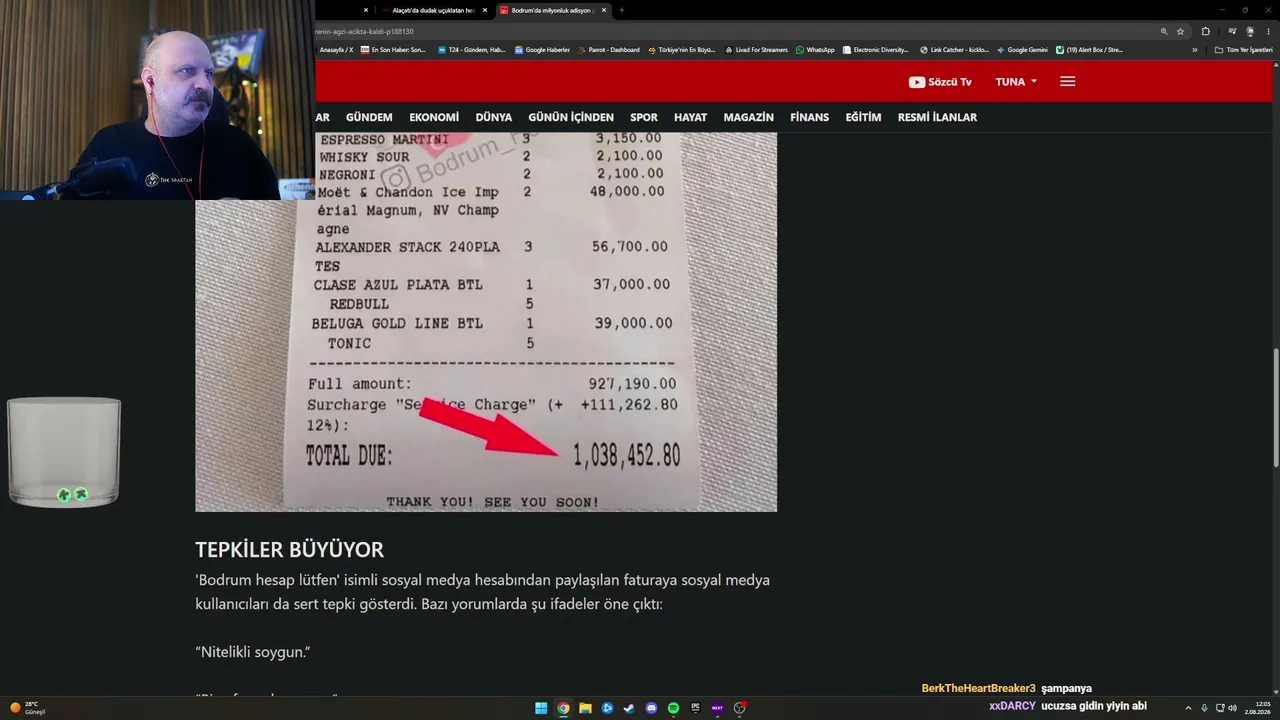Viewport: 1280px width, 720px height.
Task: Go to the GÜNDEM section
Action: pyautogui.click(x=369, y=117)
